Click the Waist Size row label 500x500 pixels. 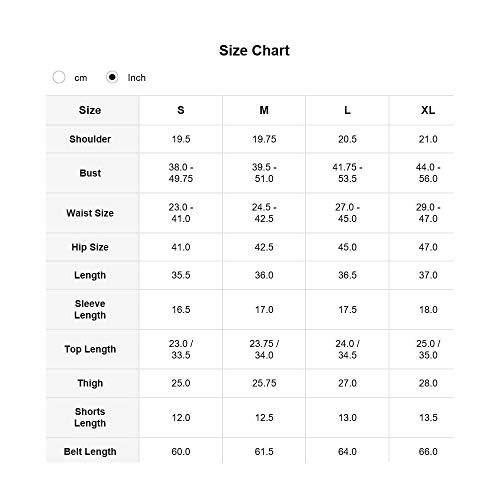coord(90,213)
